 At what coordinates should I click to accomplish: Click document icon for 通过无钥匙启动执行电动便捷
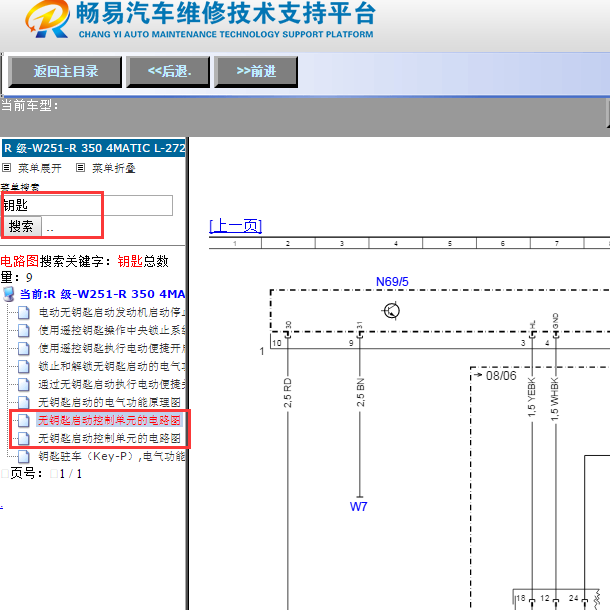[23, 384]
